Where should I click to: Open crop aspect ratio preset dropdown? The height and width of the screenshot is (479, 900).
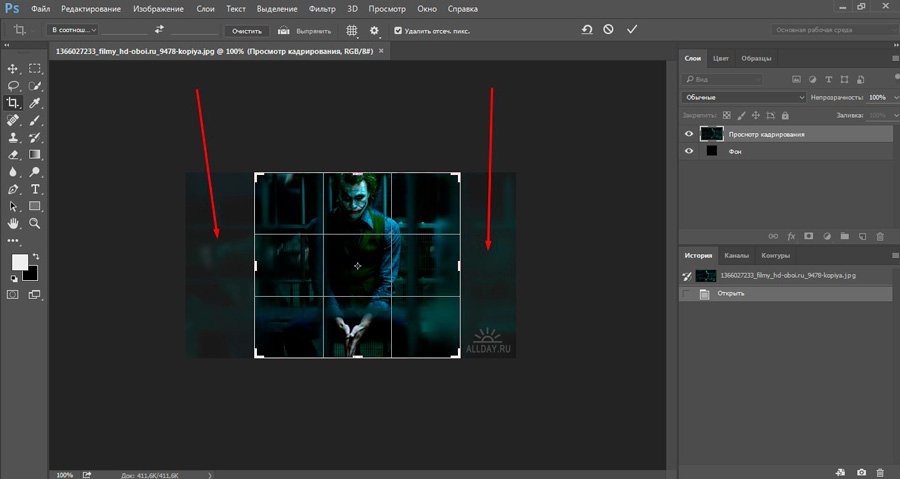pyautogui.click(x=72, y=30)
